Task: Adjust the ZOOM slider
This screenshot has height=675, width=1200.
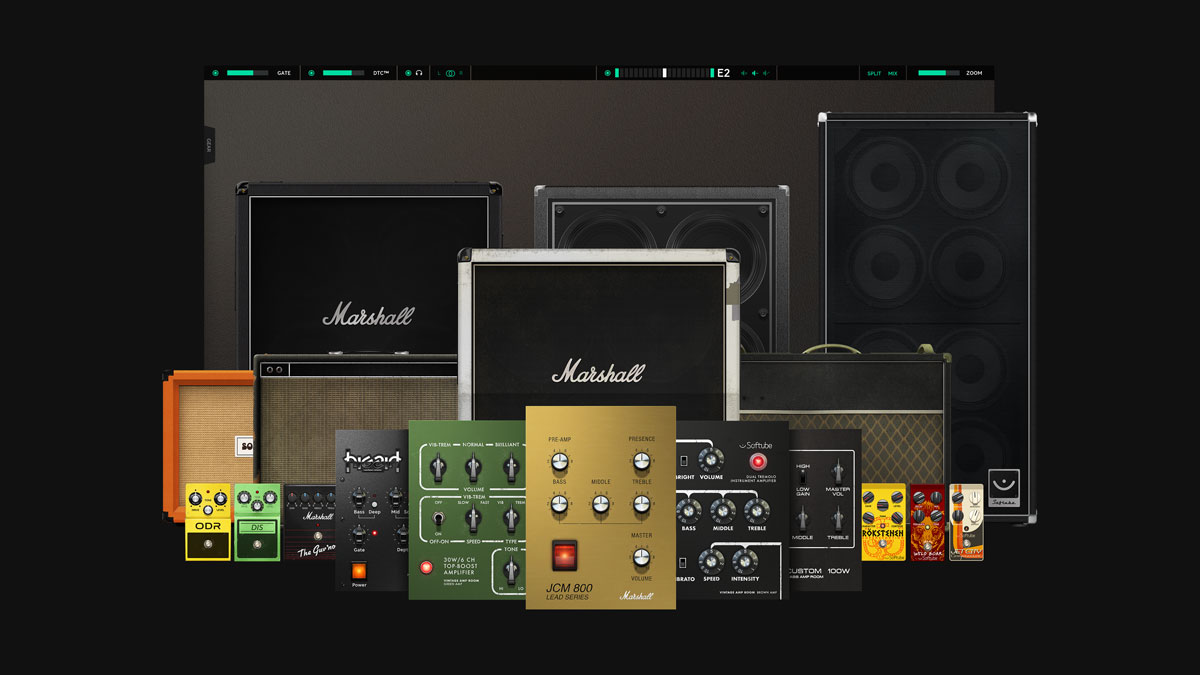Action: point(938,73)
